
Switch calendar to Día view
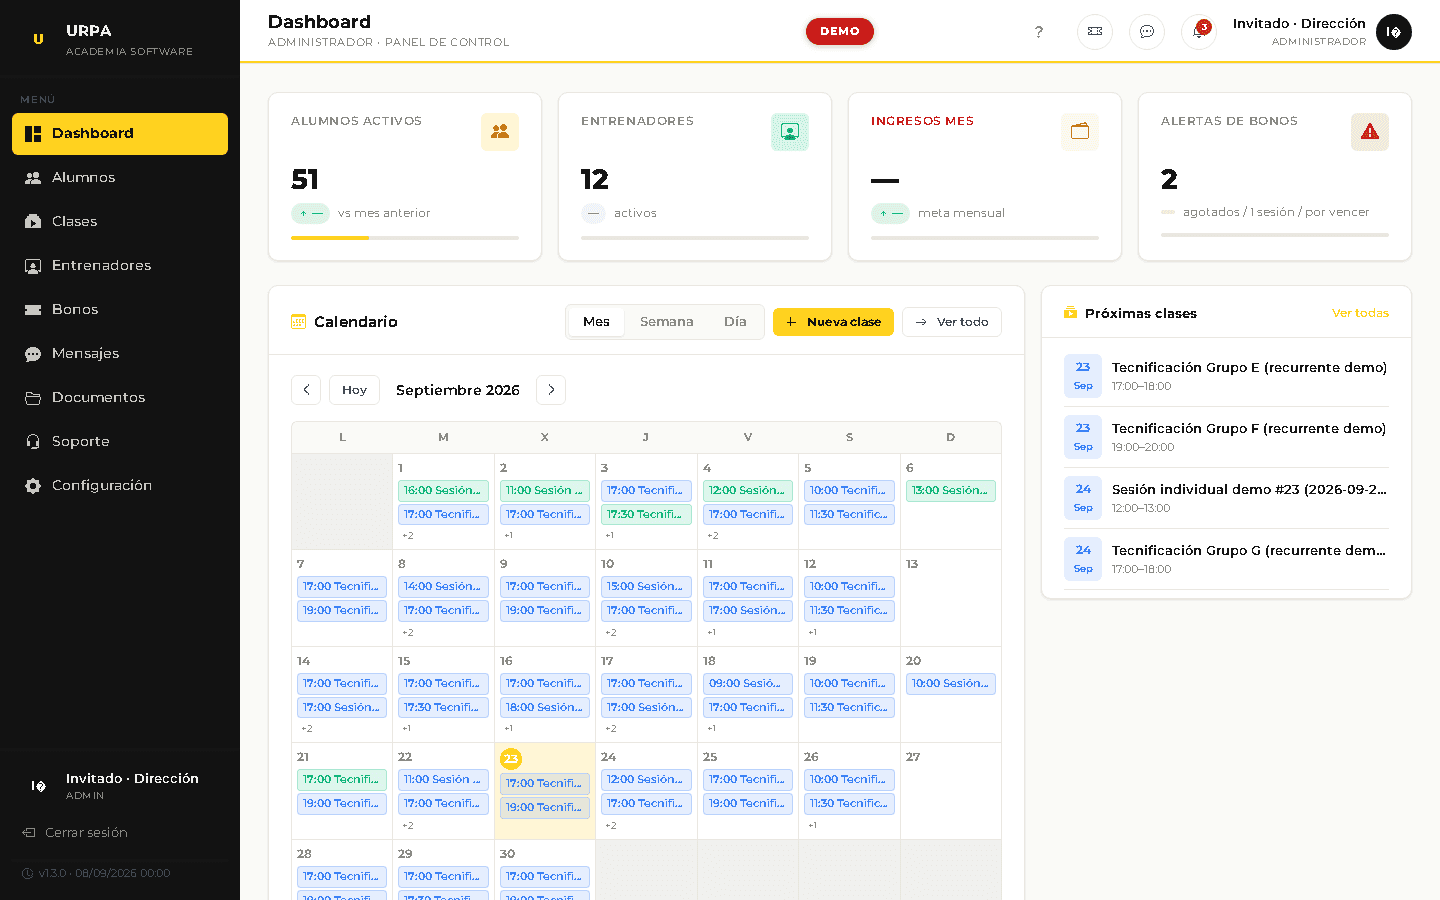point(735,322)
